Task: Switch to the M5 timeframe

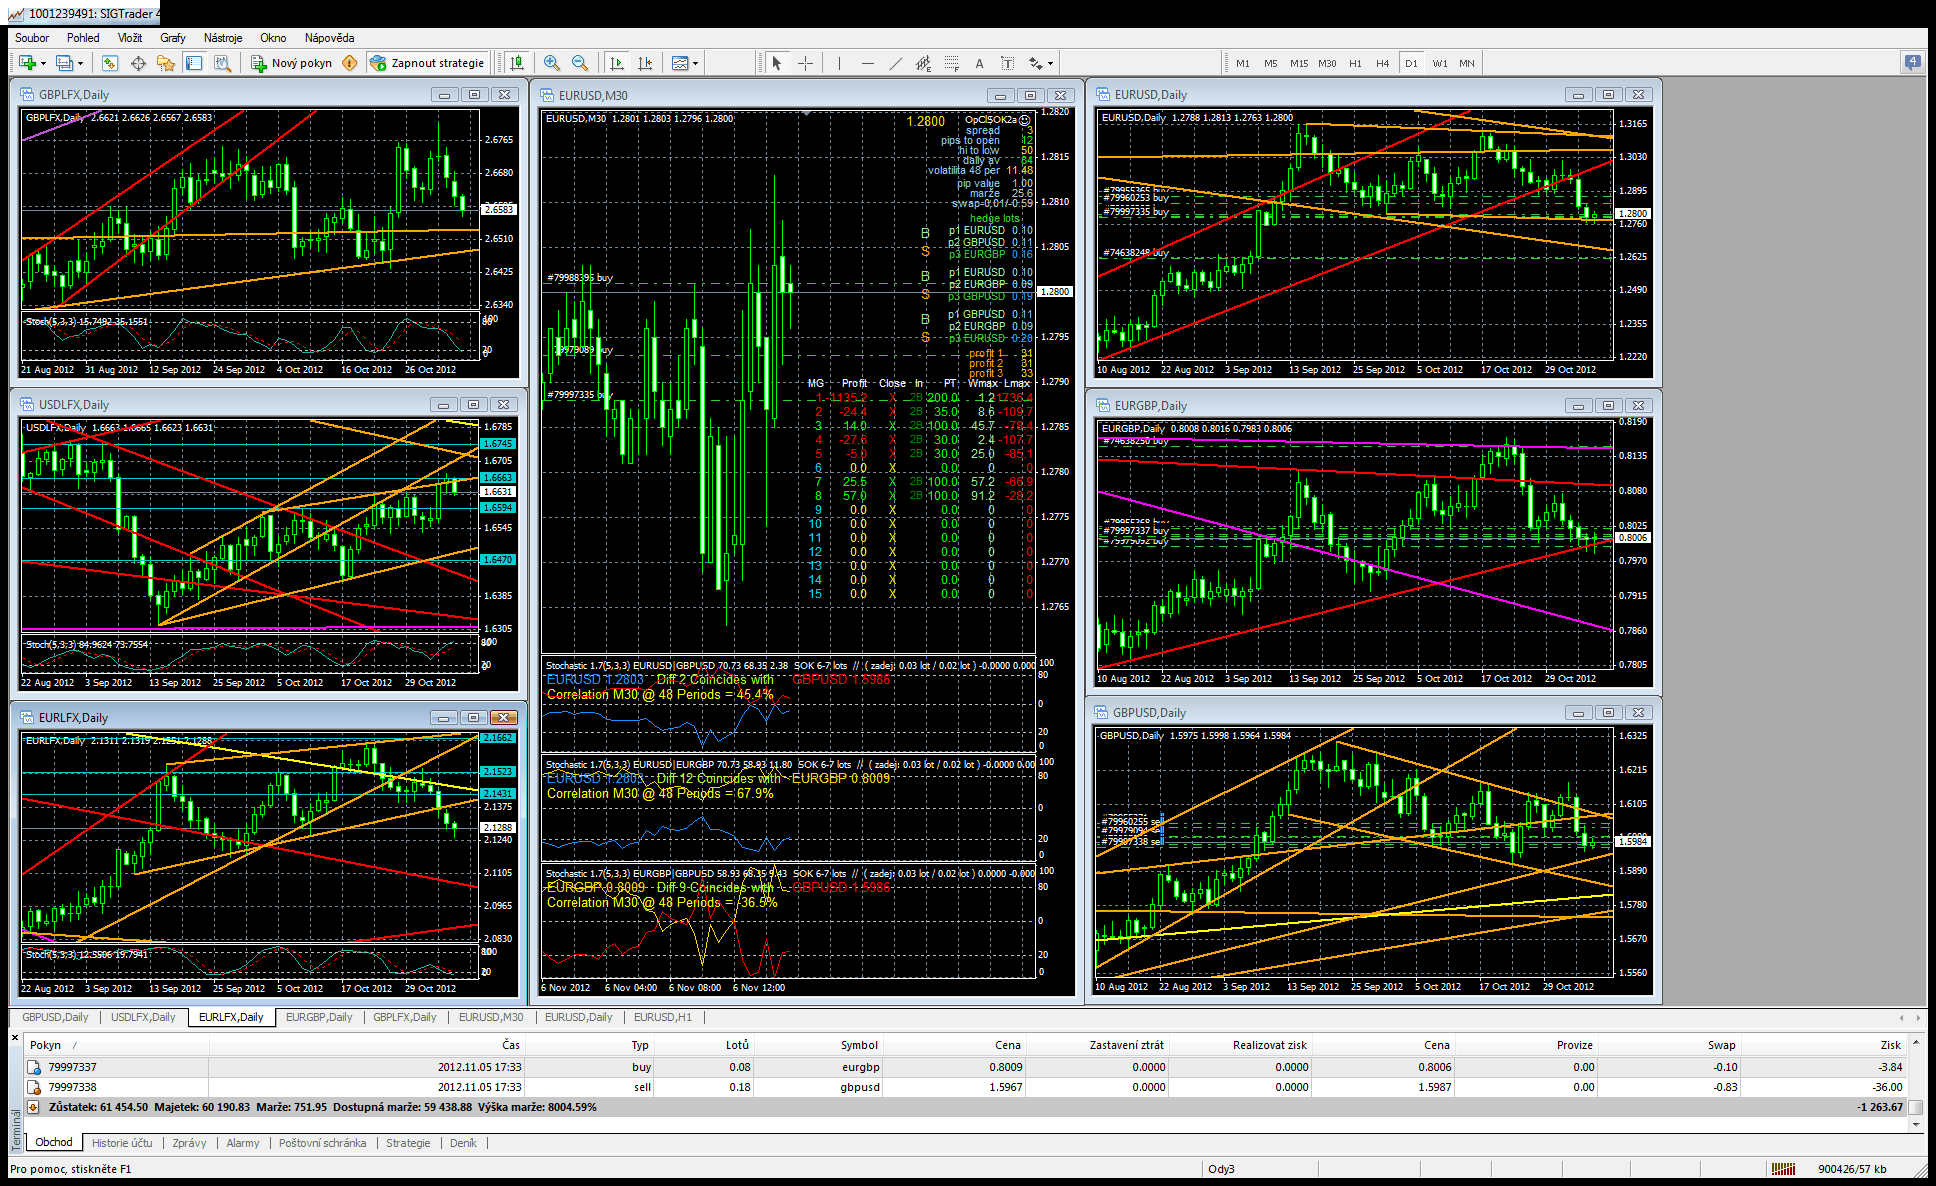Action: pos(1271,63)
